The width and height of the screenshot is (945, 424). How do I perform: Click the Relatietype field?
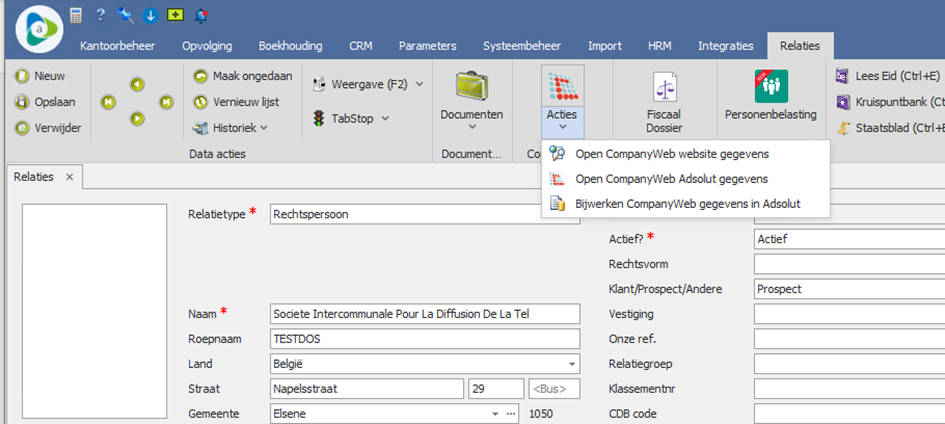(425, 214)
